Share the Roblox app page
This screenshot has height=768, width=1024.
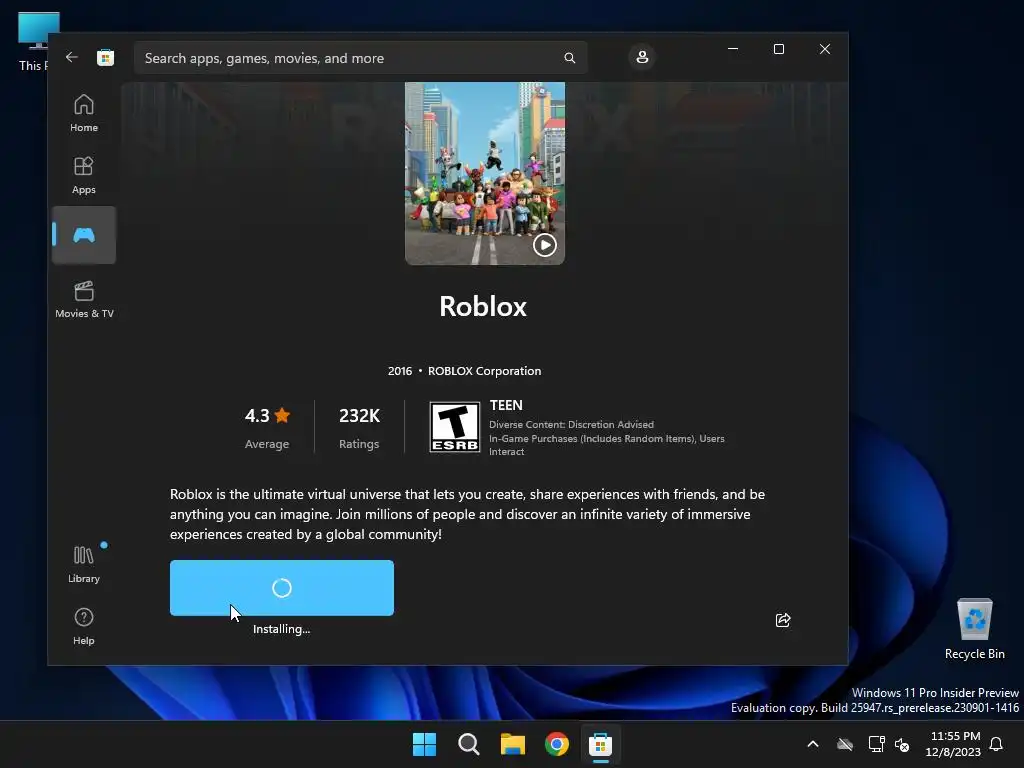point(782,620)
